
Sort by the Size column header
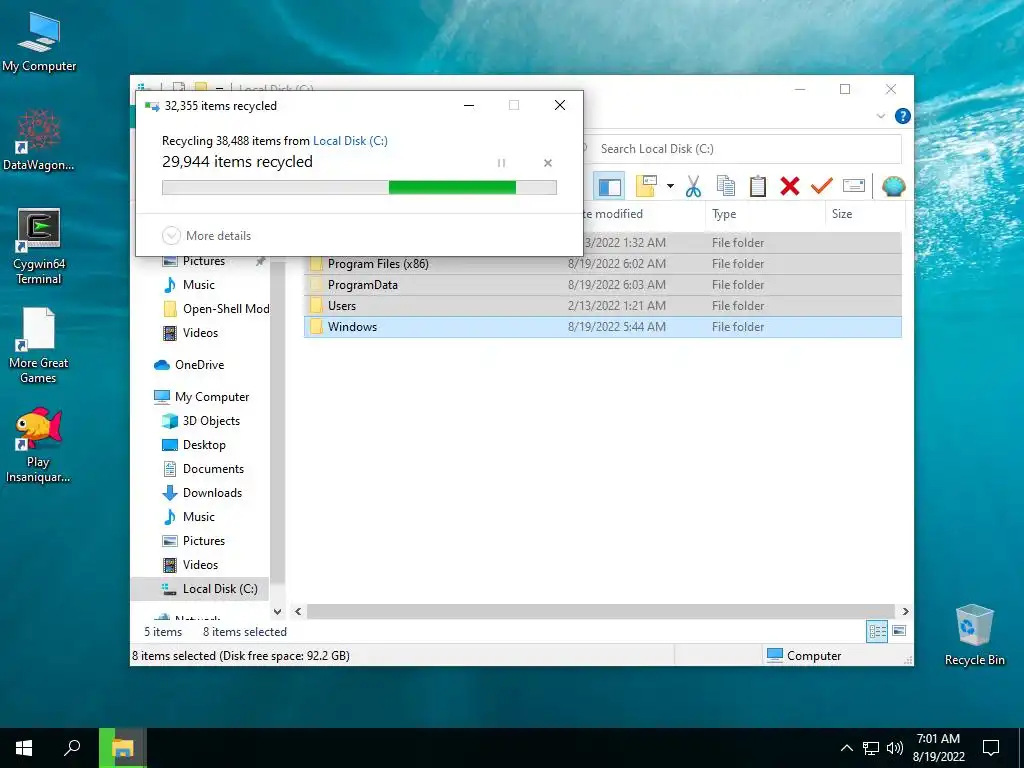tap(864, 214)
